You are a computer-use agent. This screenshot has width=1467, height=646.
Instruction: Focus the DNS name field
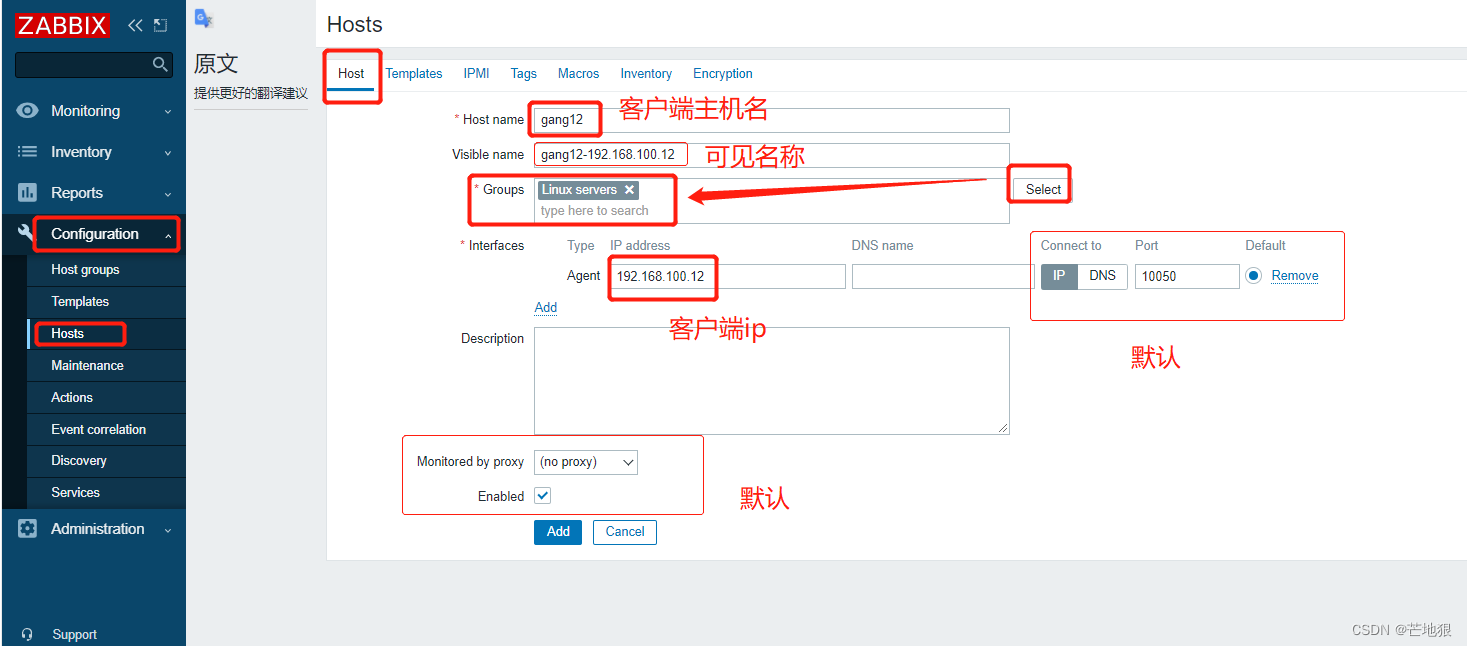pos(942,276)
